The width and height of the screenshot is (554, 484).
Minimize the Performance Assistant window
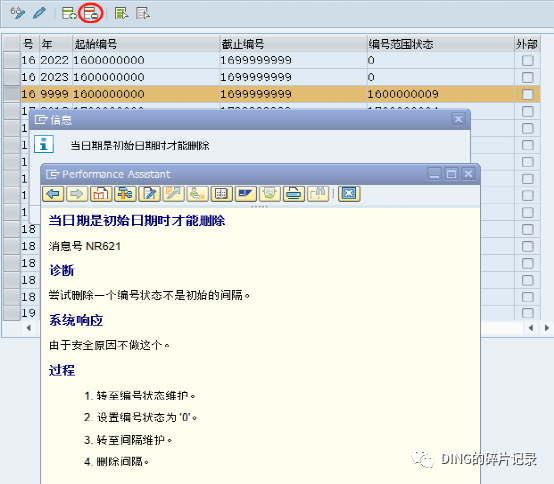click(434, 174)
